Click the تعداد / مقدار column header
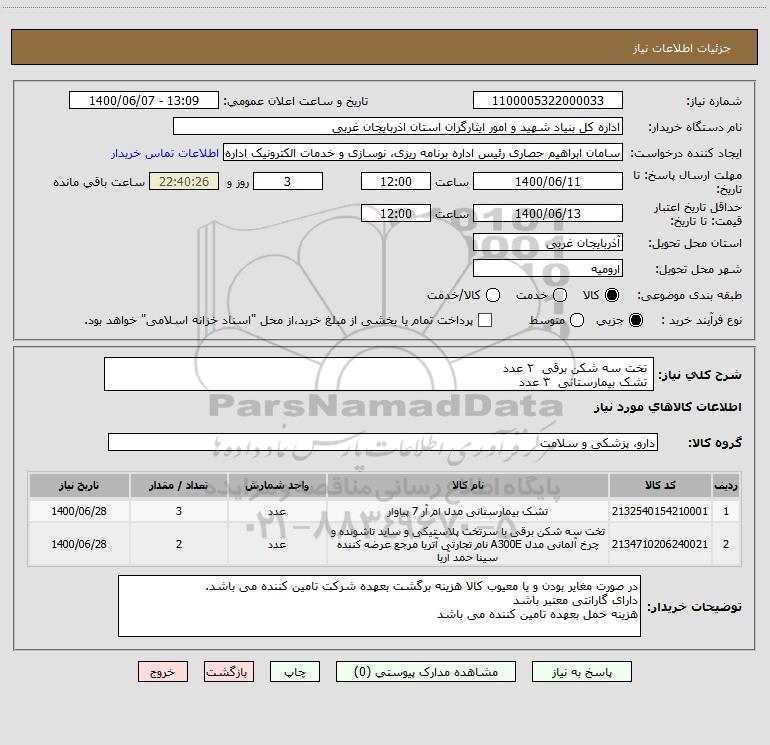 (179, 485)
